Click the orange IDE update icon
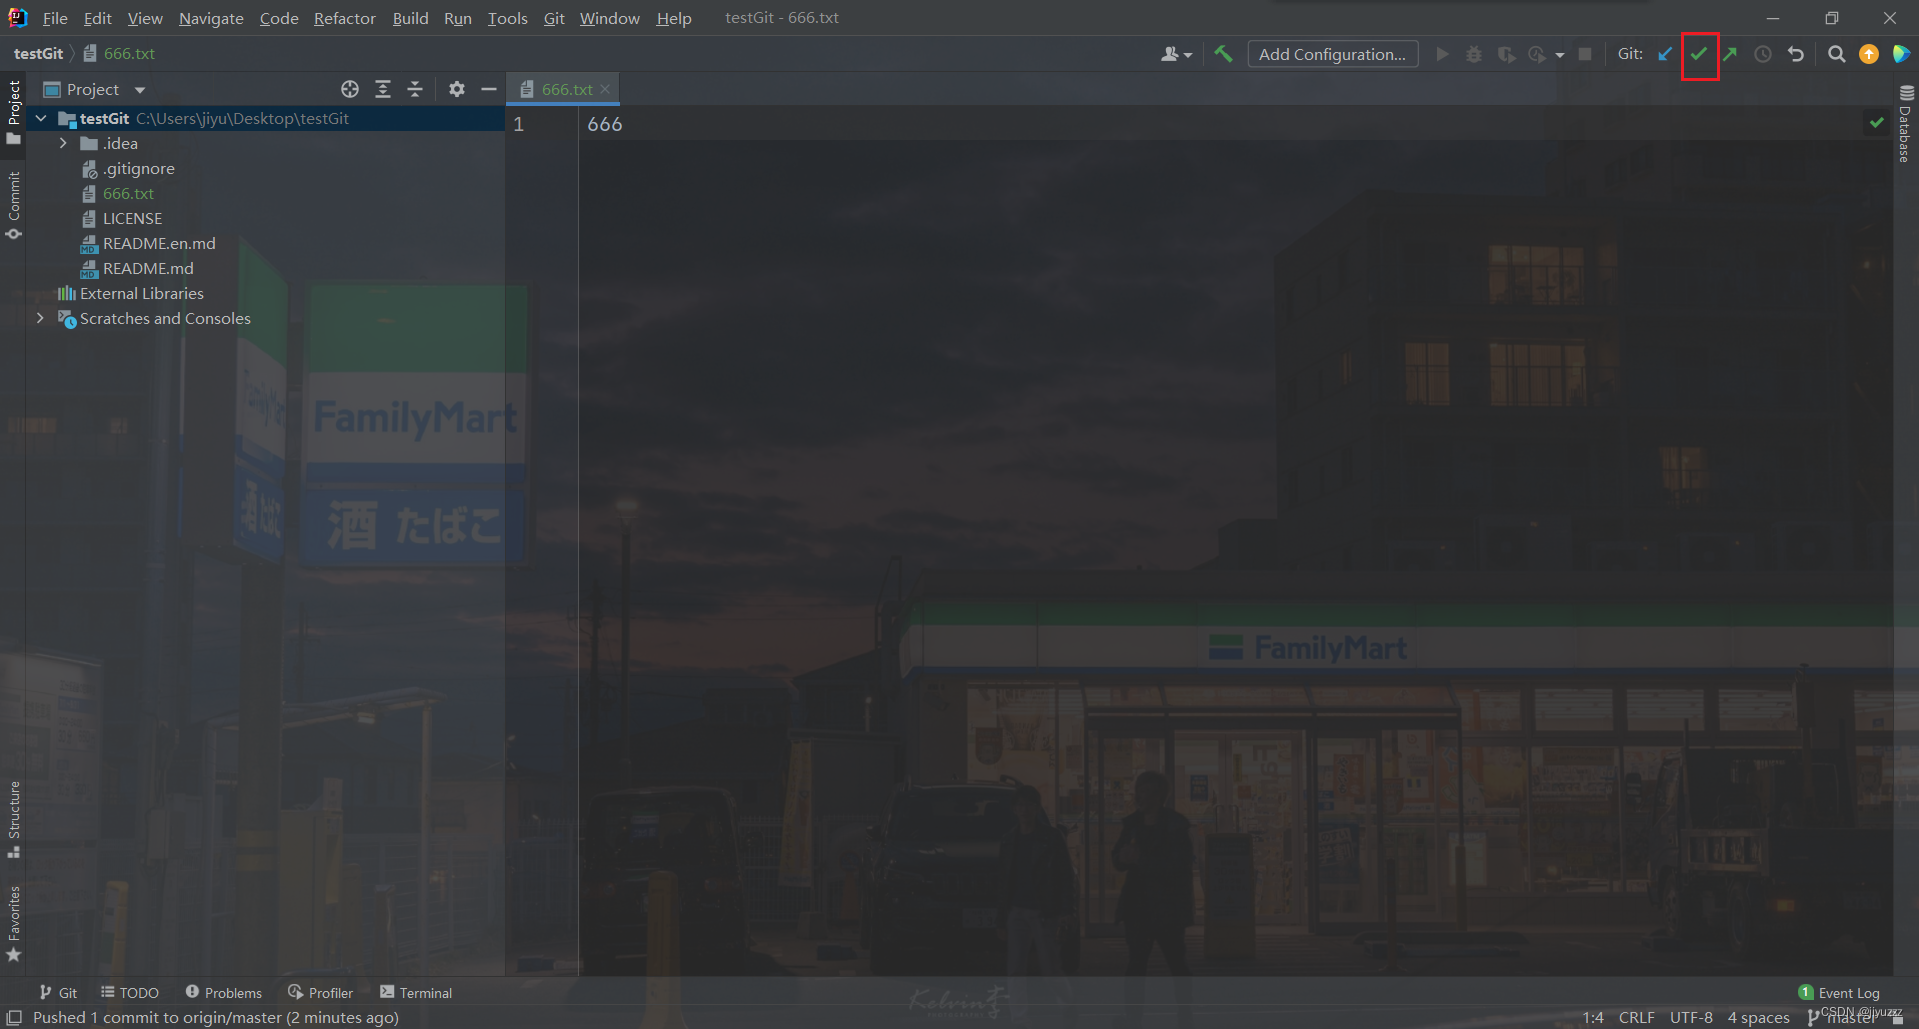Image resolution: width=1919 pixels, height=1029 pixels. tap(1869, 54)
